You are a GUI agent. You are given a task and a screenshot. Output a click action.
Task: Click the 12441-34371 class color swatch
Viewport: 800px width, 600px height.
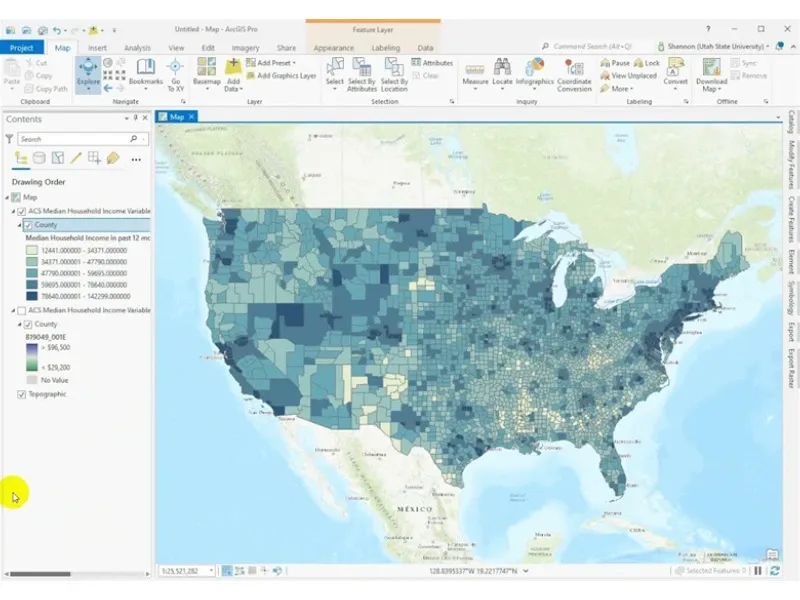pos(31,251)
